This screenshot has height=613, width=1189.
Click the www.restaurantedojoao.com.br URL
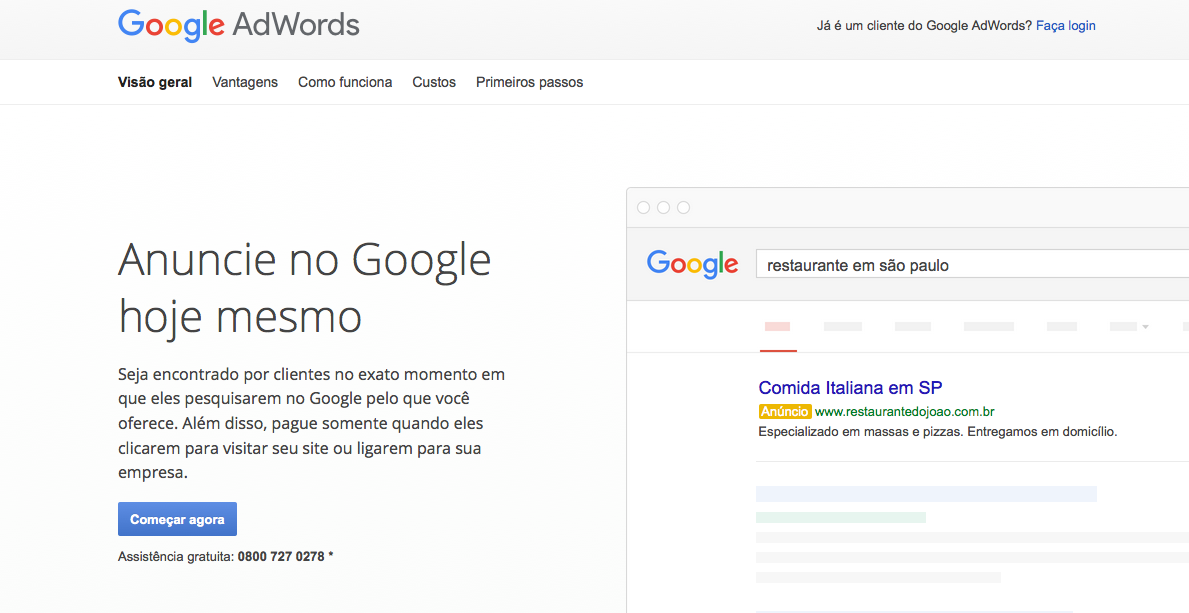905,412
